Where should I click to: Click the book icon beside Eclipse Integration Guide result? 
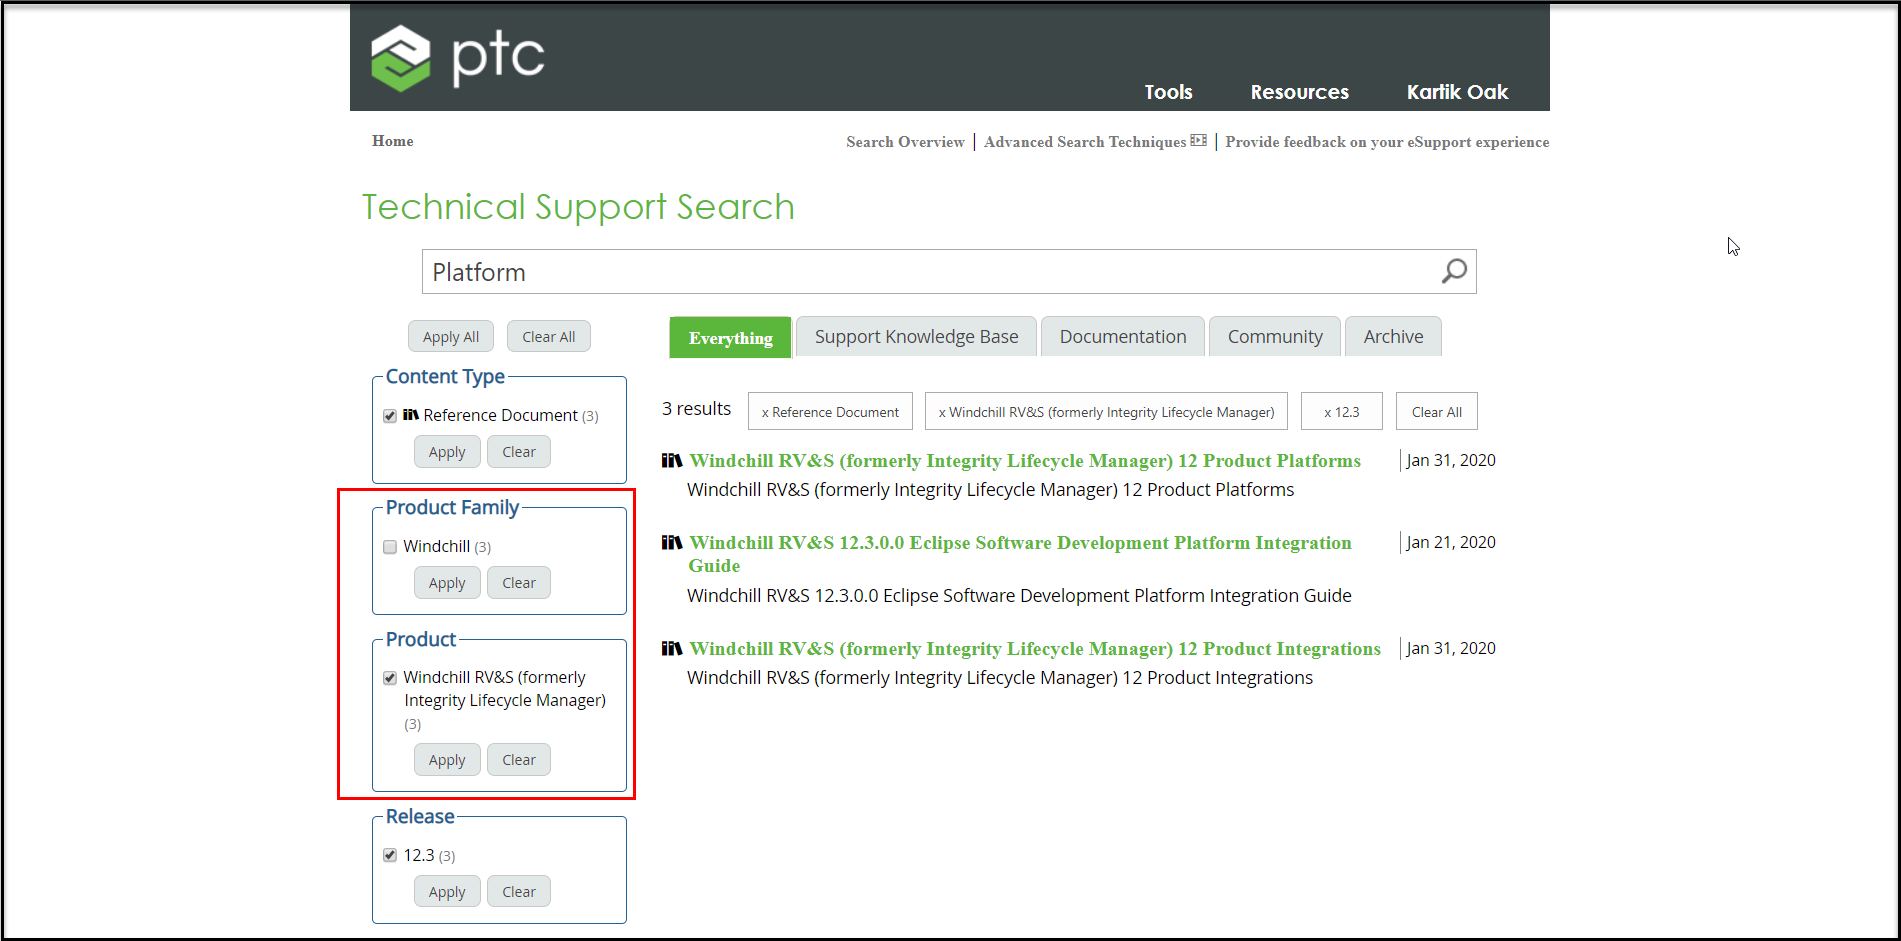point(672,542)
